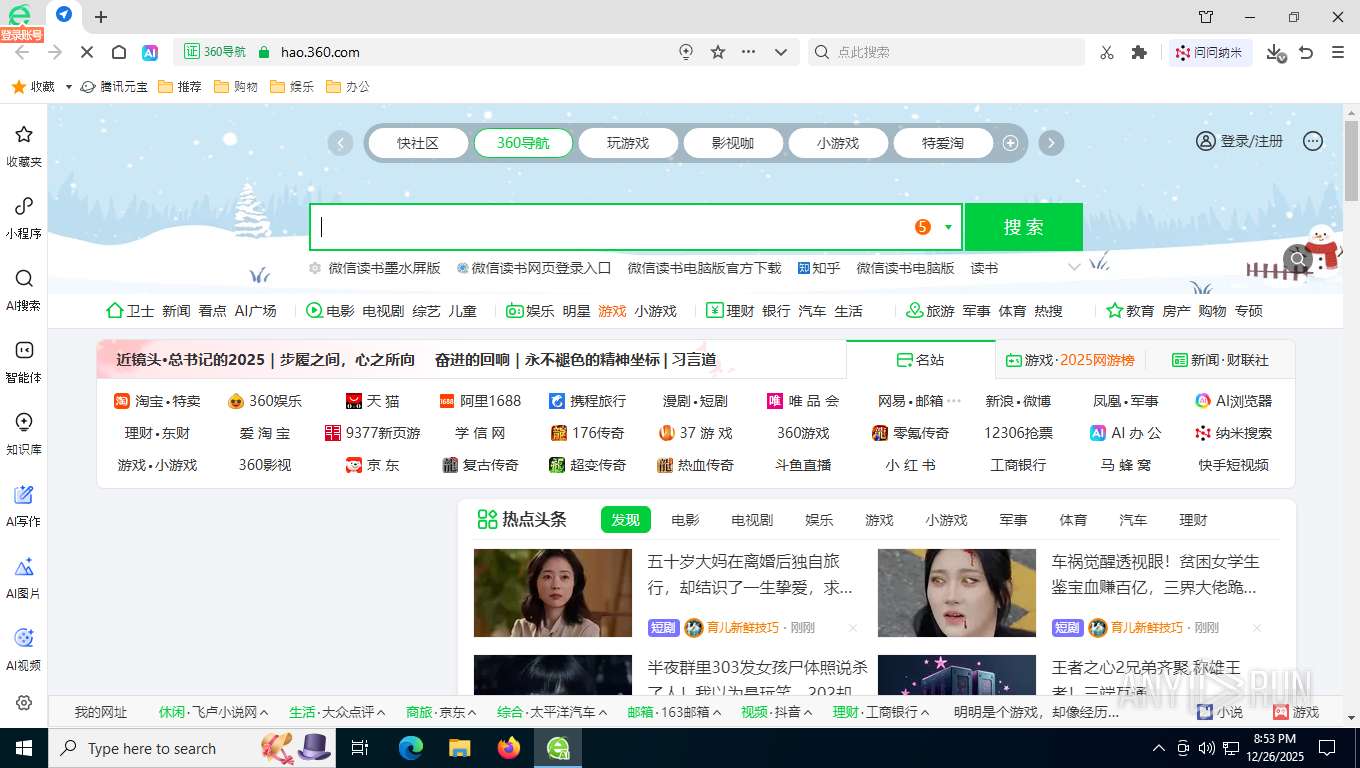Open a new browser tab
The height and width of the screenshot is (768, 1360).
(x=101, y=16)
